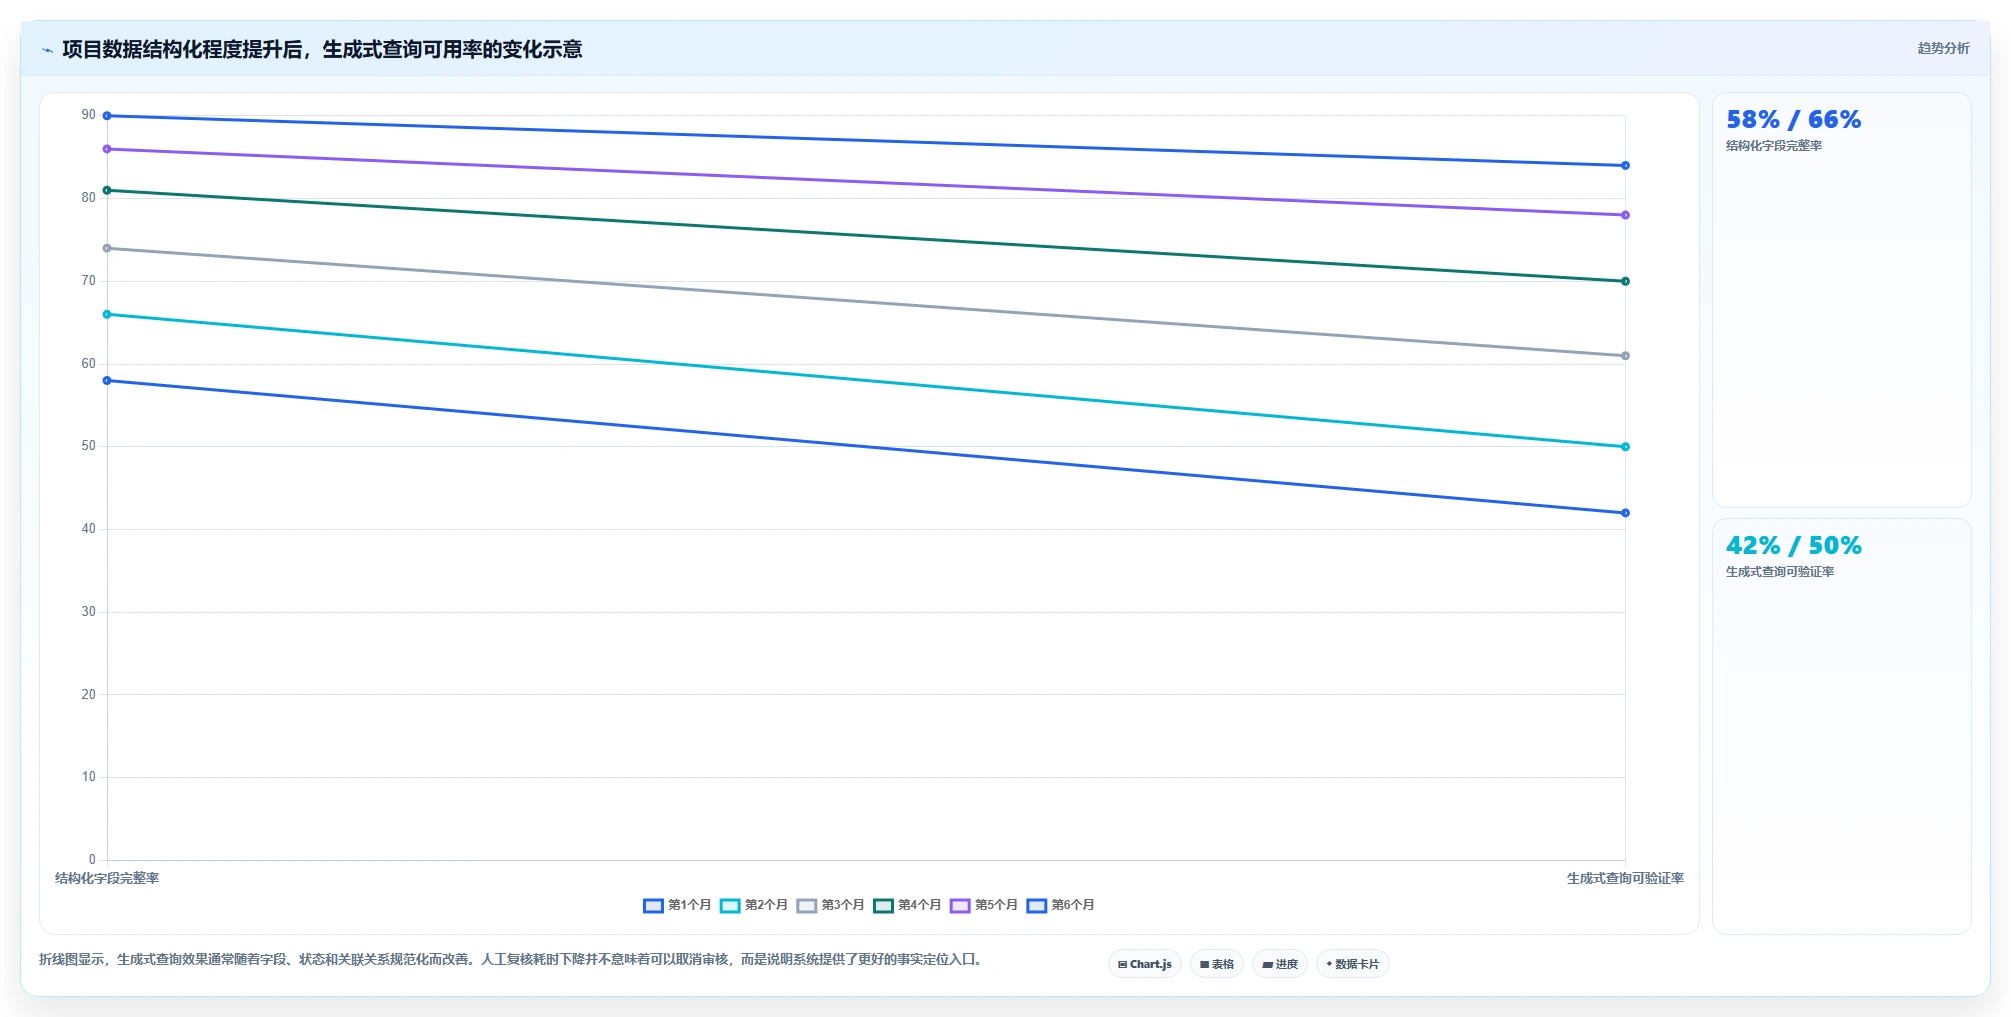Select right data point at value 84
The image size is (2011, 1017).
coord(1625,166)
